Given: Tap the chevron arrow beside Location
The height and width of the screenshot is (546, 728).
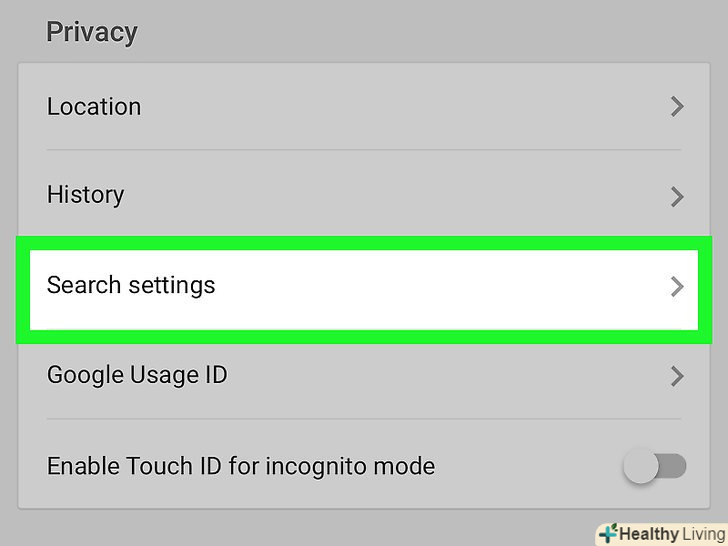Looking at the screenshot, I should pyautogui.click(x=677, y=106).
